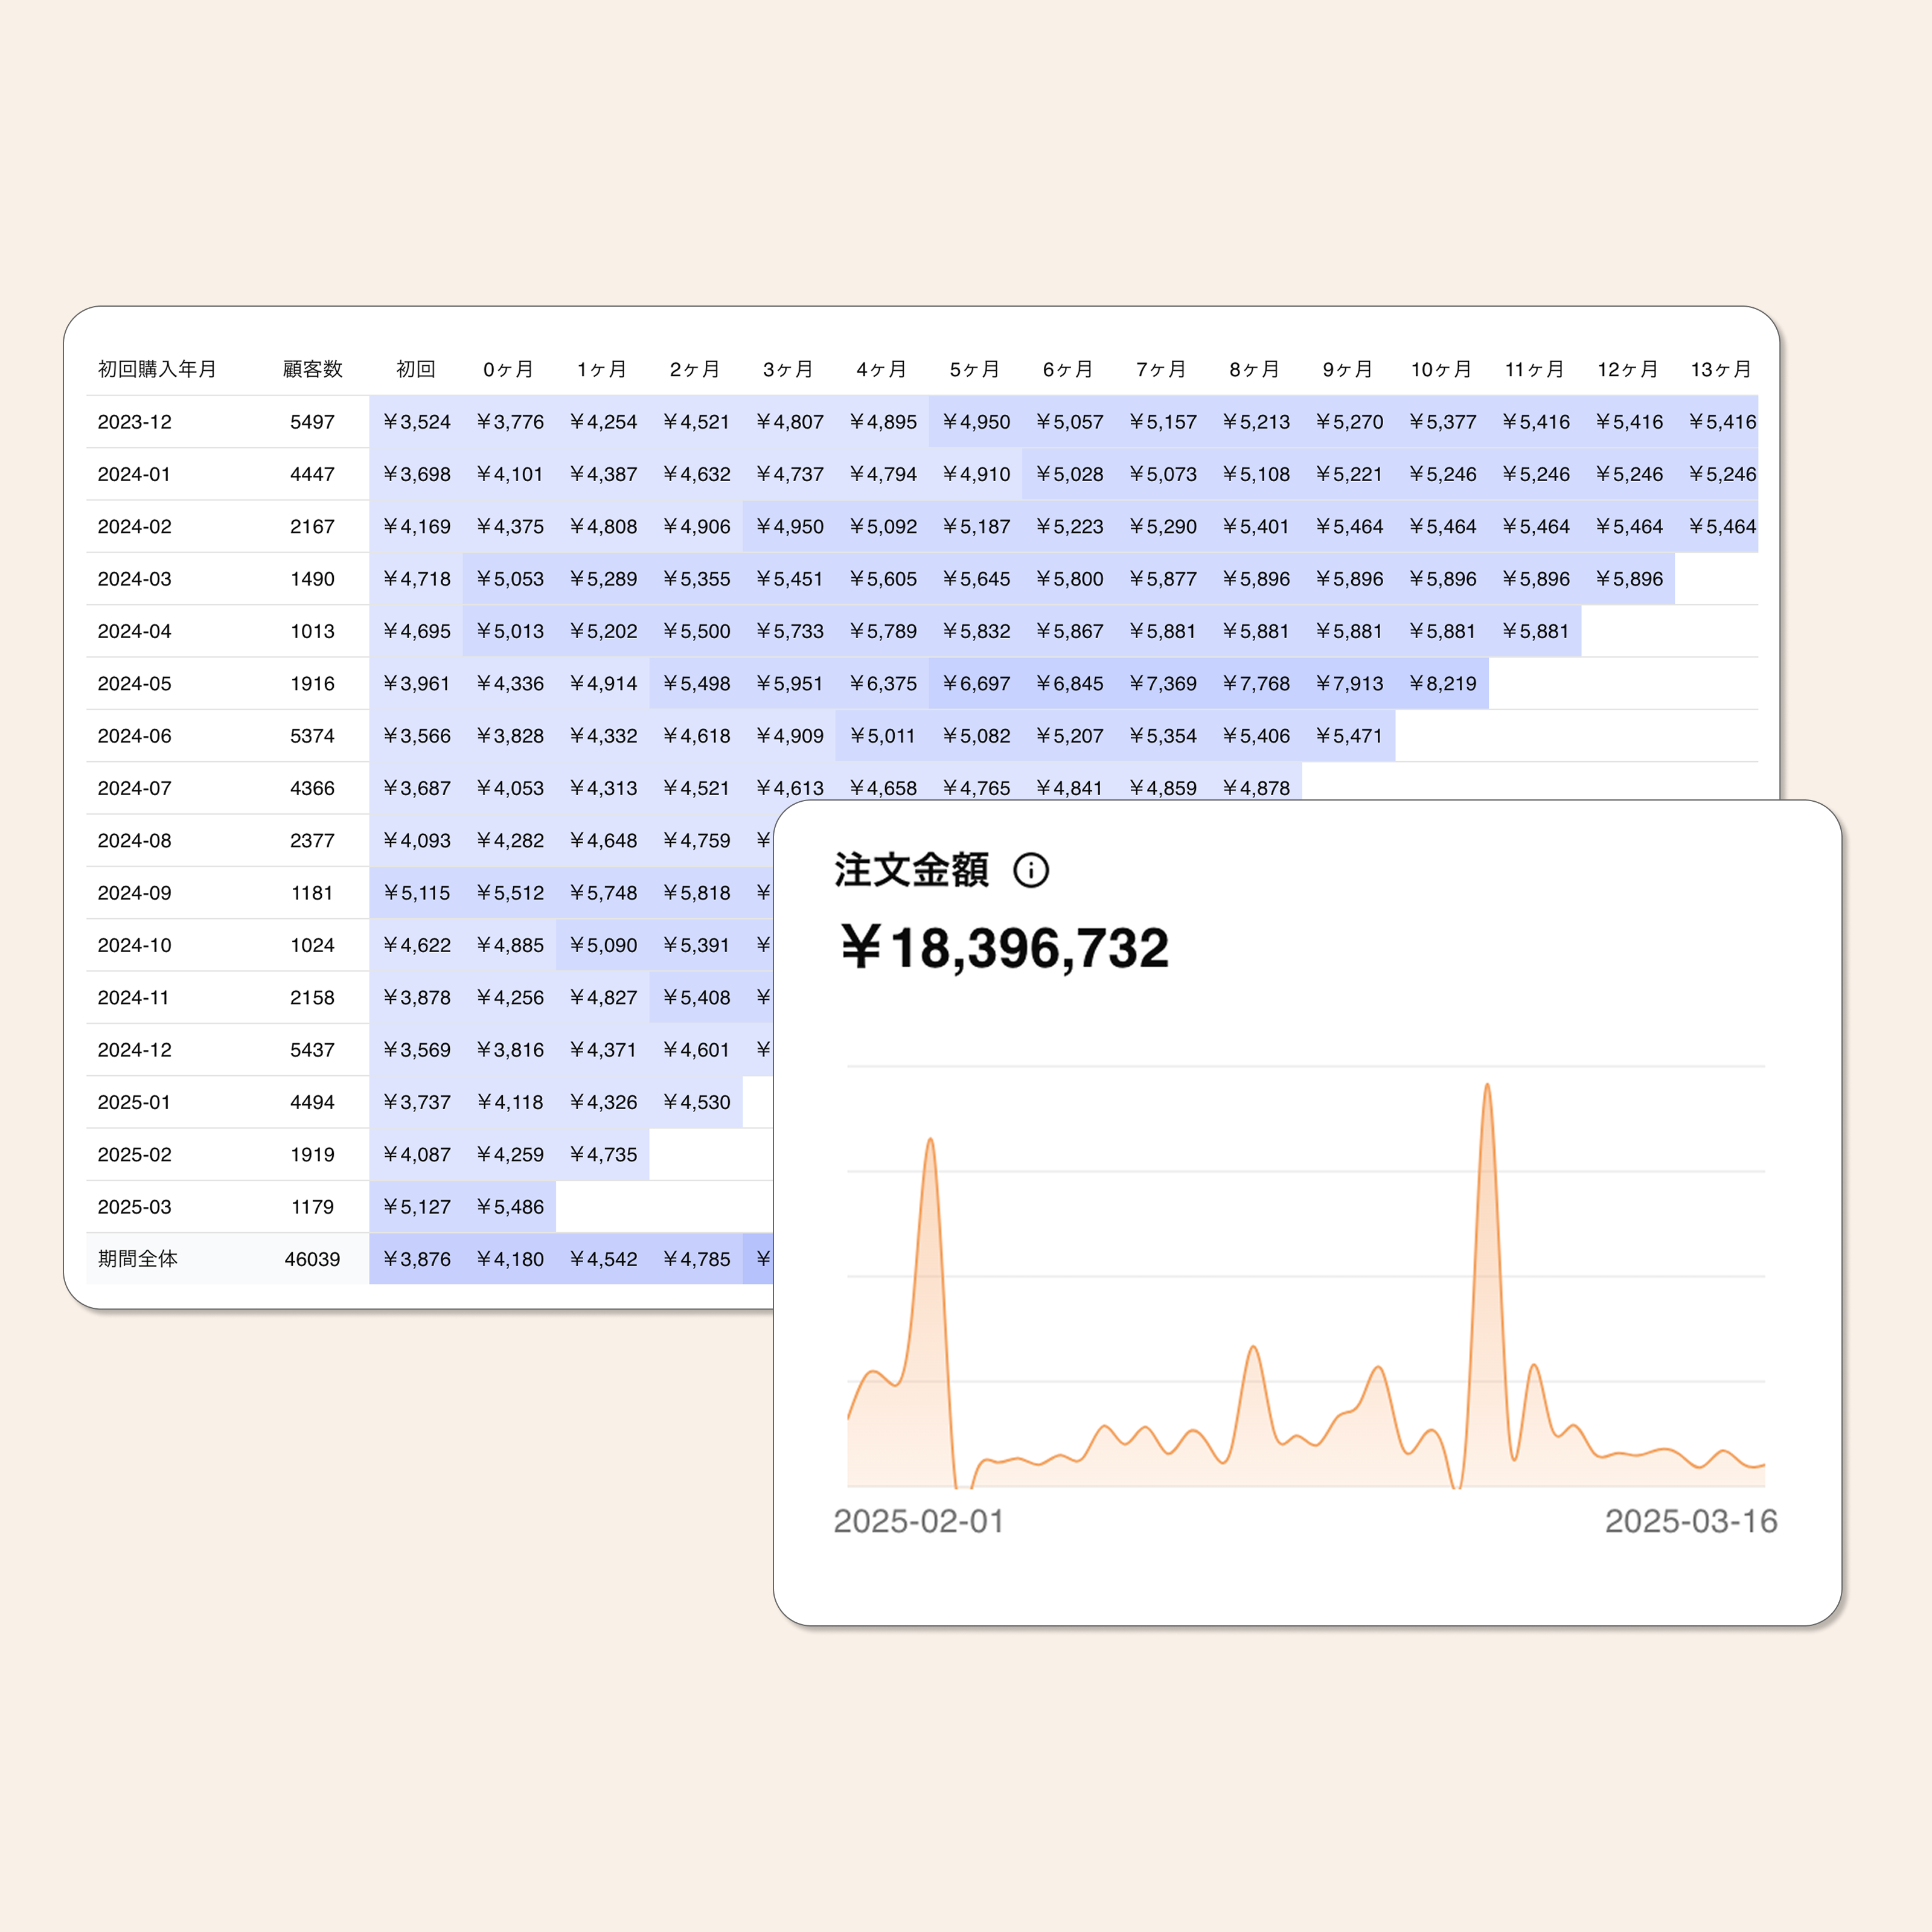1932x1932 pixels.
Task: Click the 顧客数 column header
Action: tap(312, 369)
